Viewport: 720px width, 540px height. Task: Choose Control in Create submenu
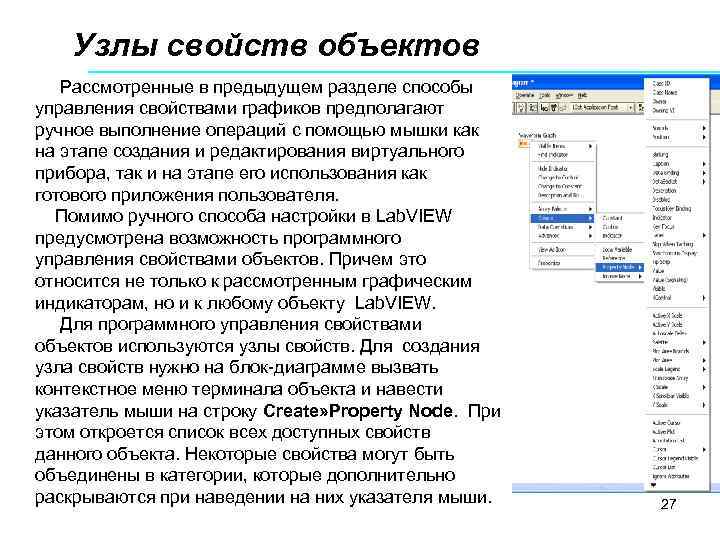point(610,227)
